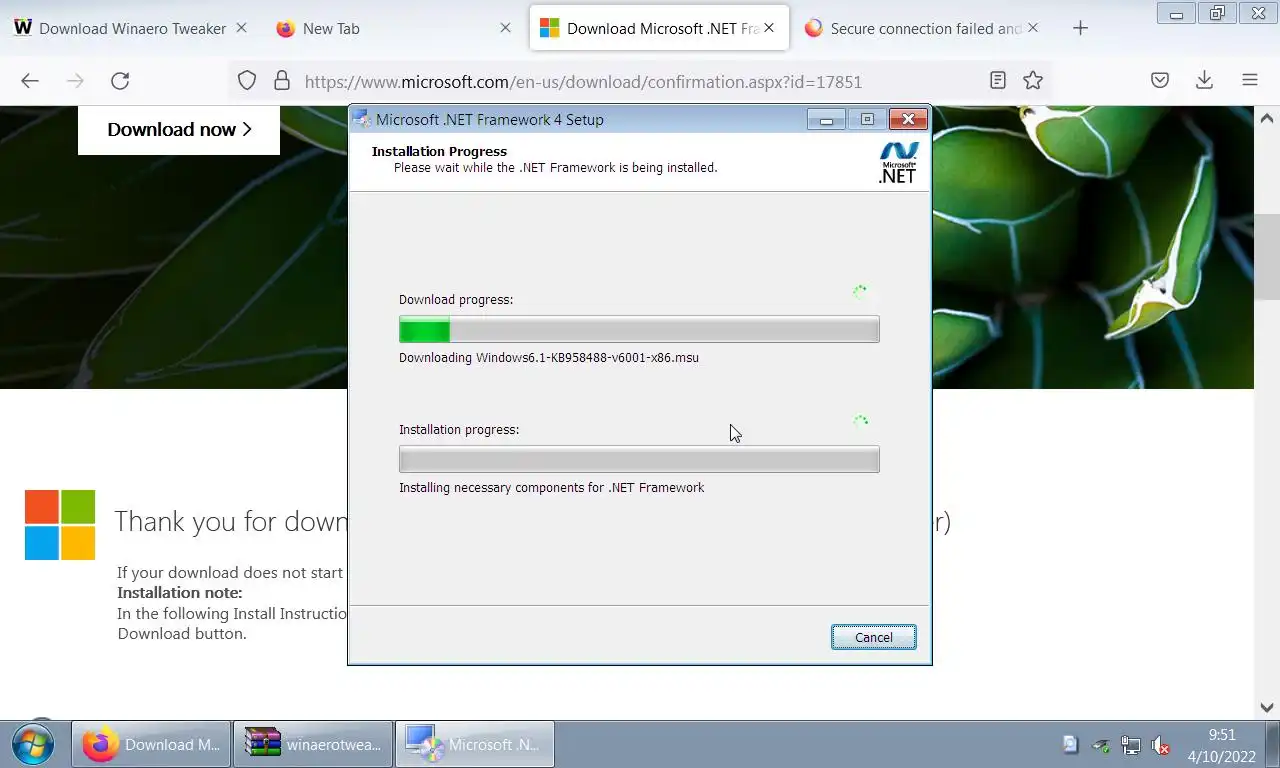The height and width of the screenshot is (768, 1280).
Task: Switch to the New Tab tab
Action: [x=395, y=28]
